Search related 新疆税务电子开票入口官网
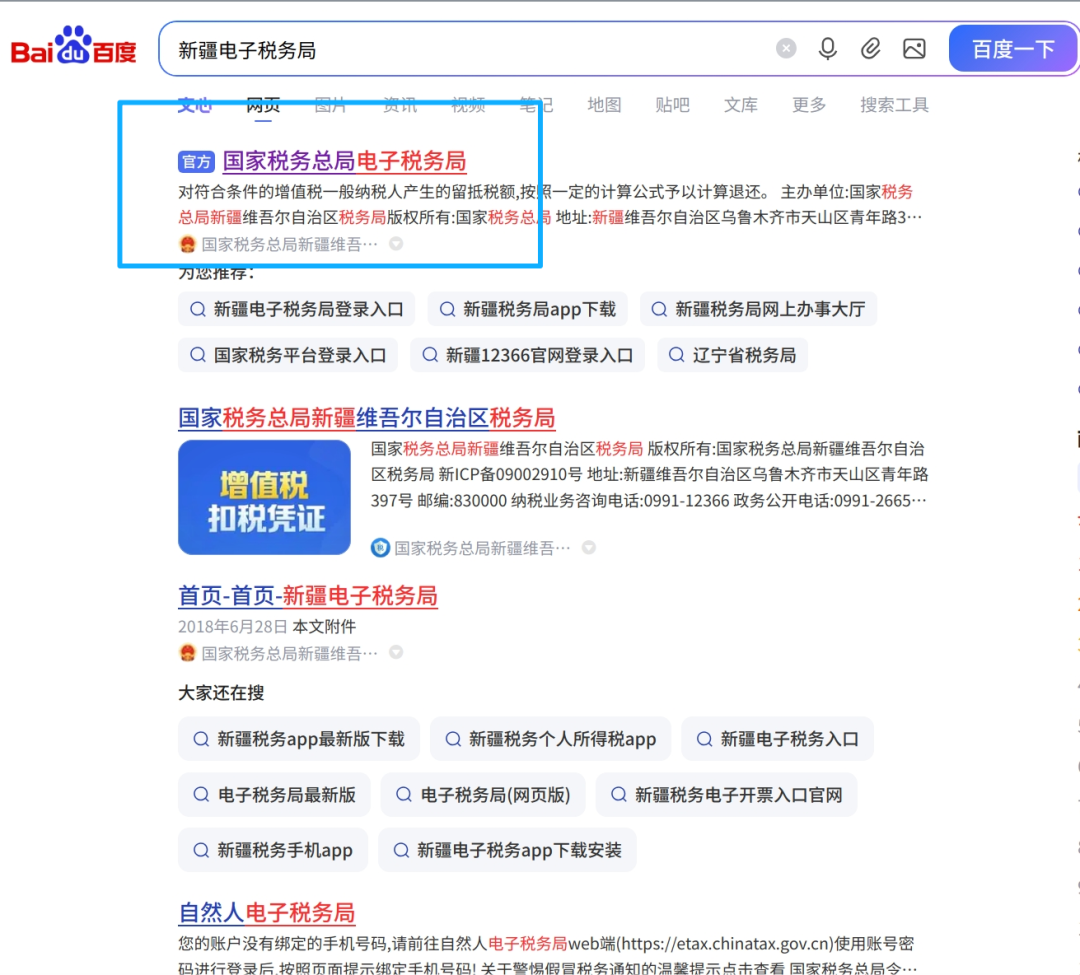Image resolution: width=1080 pixels, height=975 pixels. click(x=727, y=795)
